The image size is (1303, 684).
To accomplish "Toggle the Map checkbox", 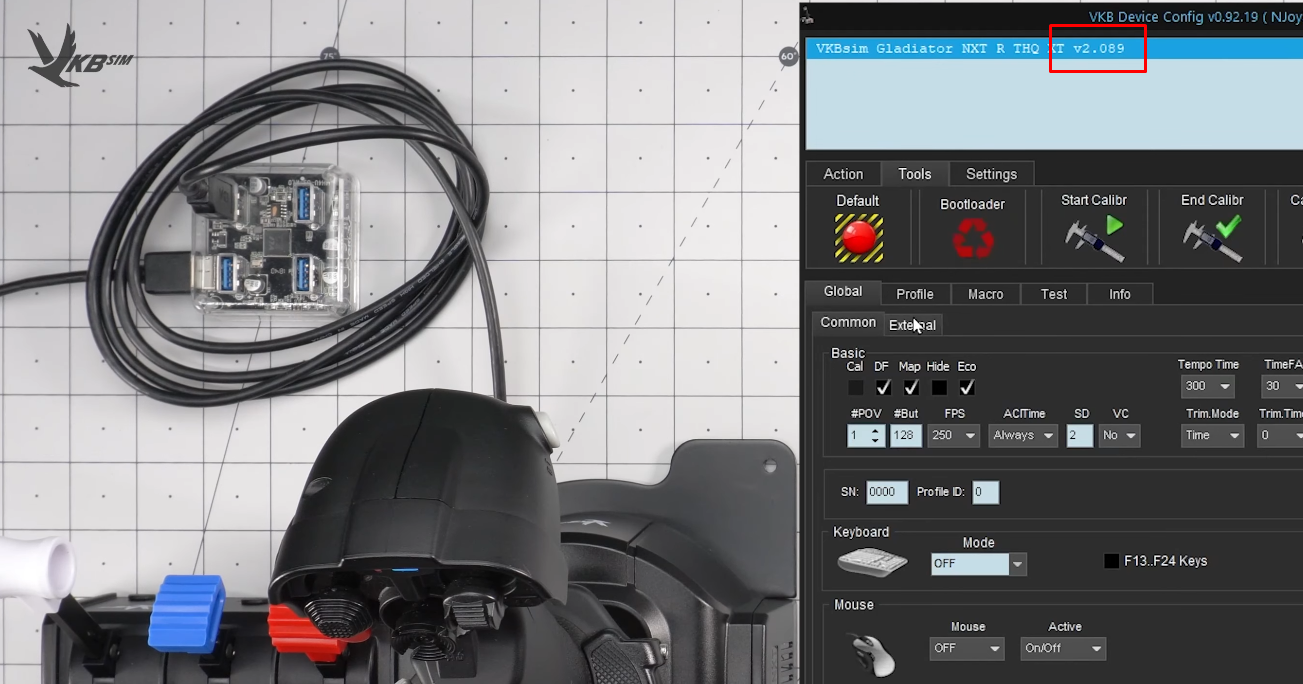I will point(911,387).
